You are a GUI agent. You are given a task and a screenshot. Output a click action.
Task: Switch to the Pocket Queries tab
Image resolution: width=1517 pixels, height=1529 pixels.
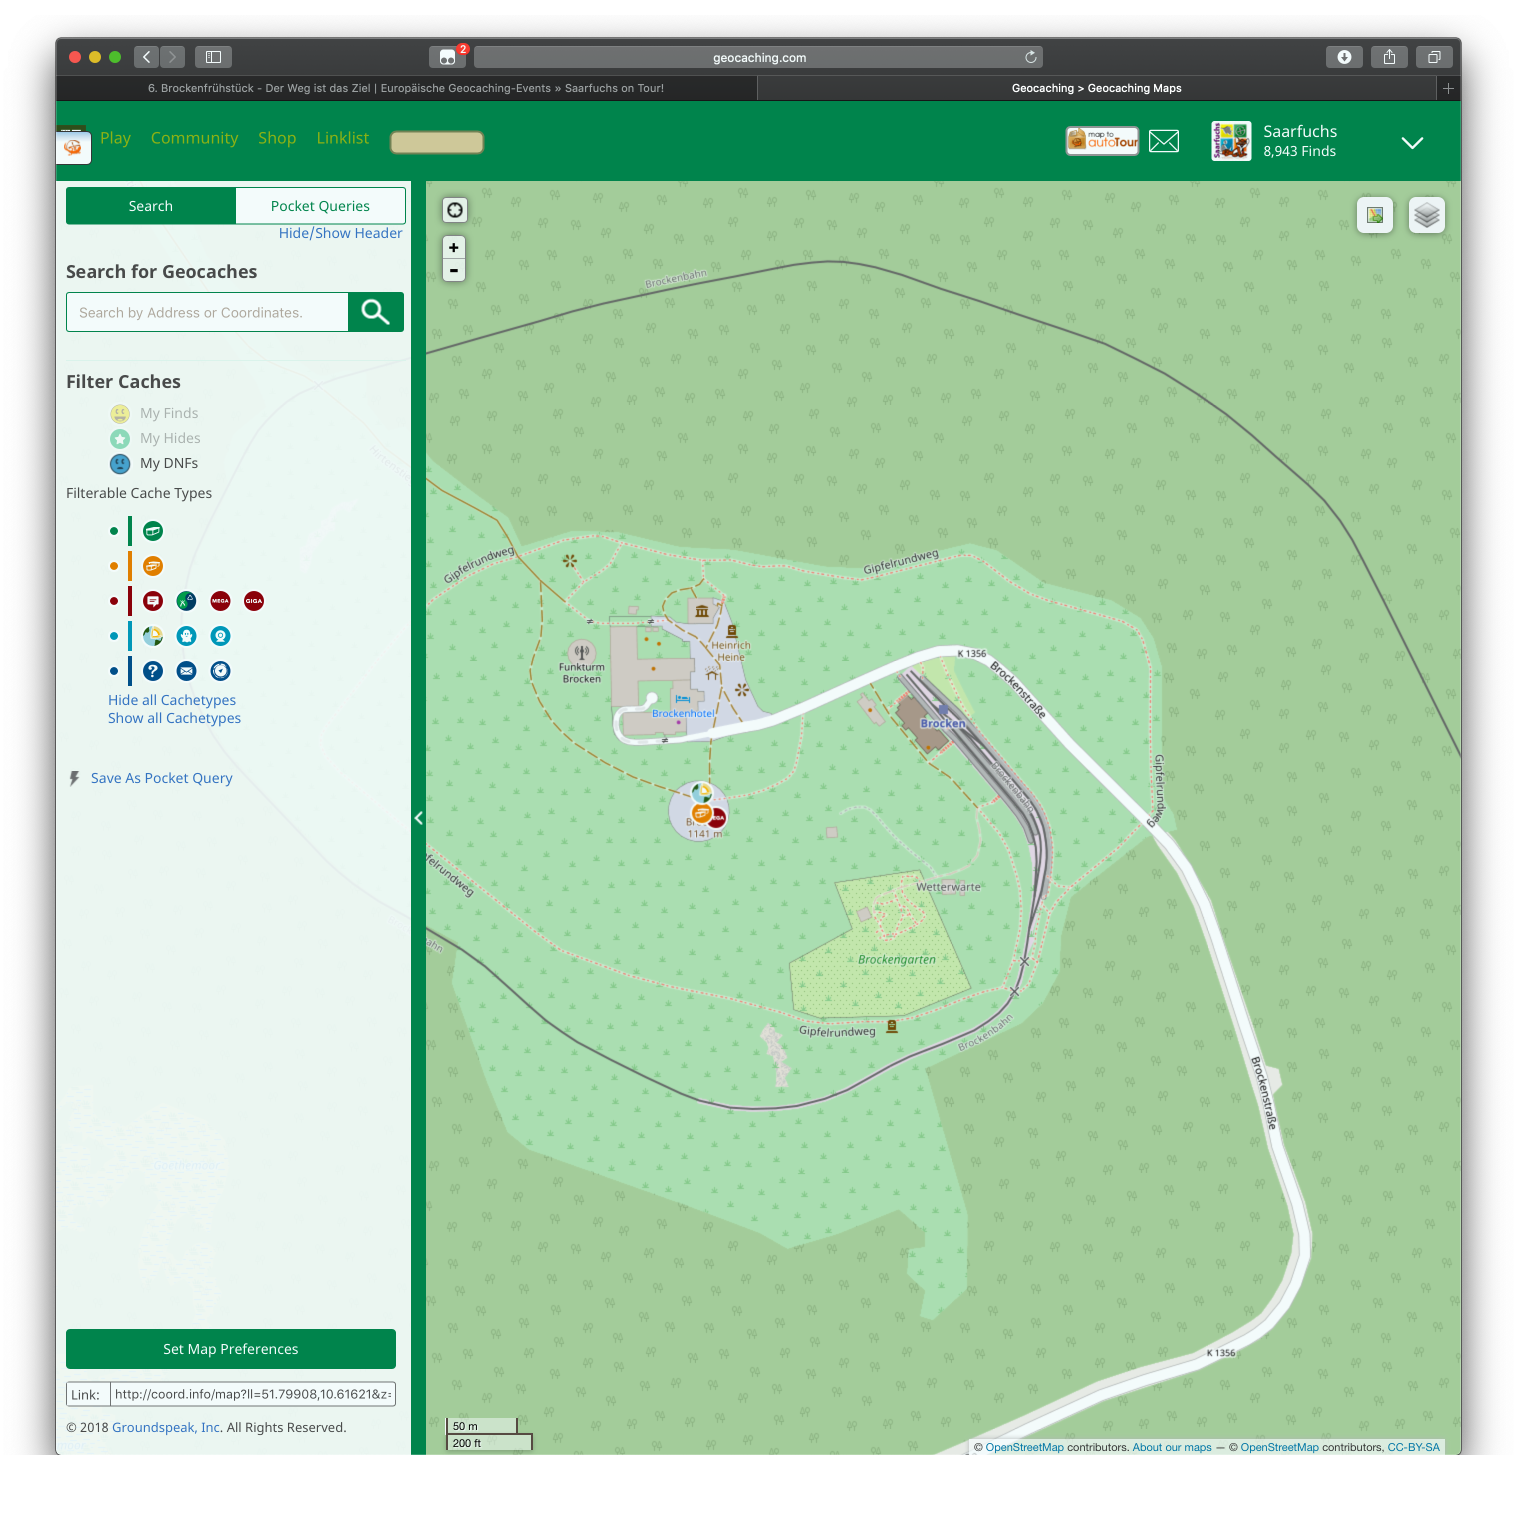(x=320, y=206)
